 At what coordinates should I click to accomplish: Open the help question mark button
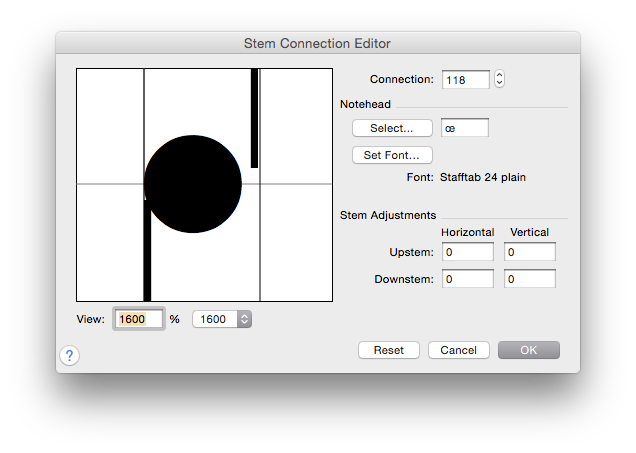click(69, 355)
